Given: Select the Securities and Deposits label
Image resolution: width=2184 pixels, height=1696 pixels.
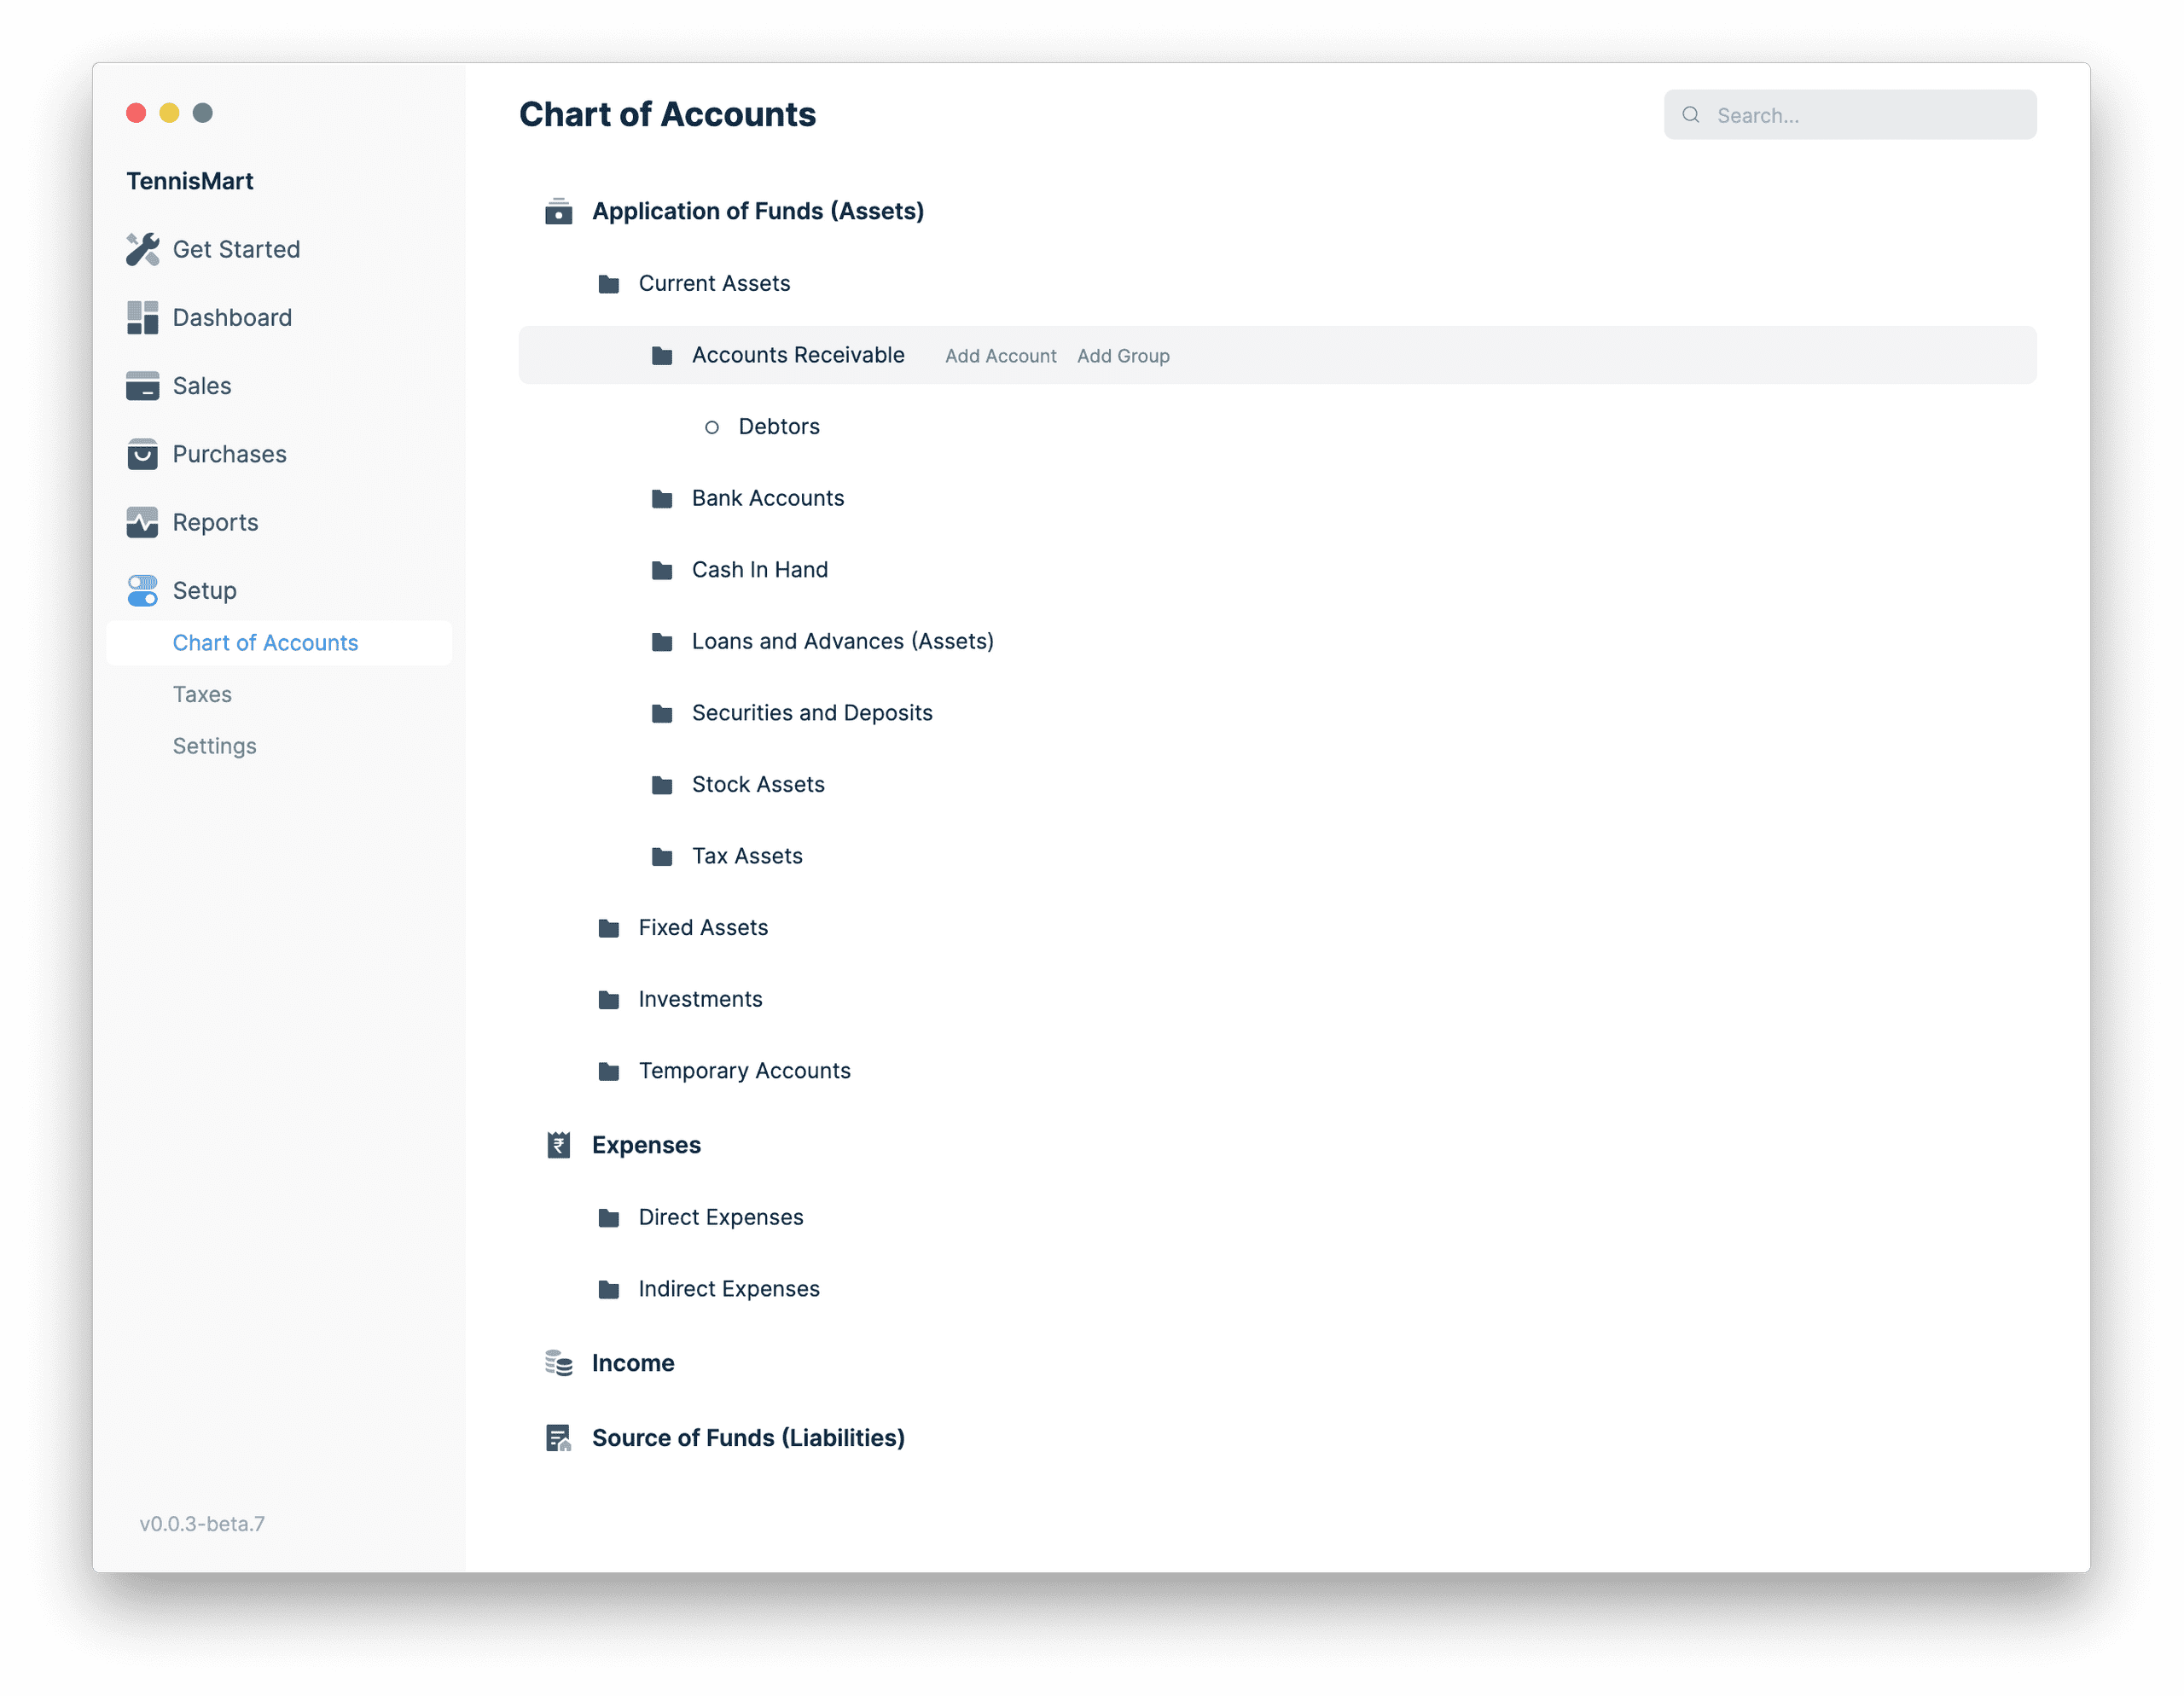Looking at the screenshot, I should pyautogui.click(x=811, y=713).
